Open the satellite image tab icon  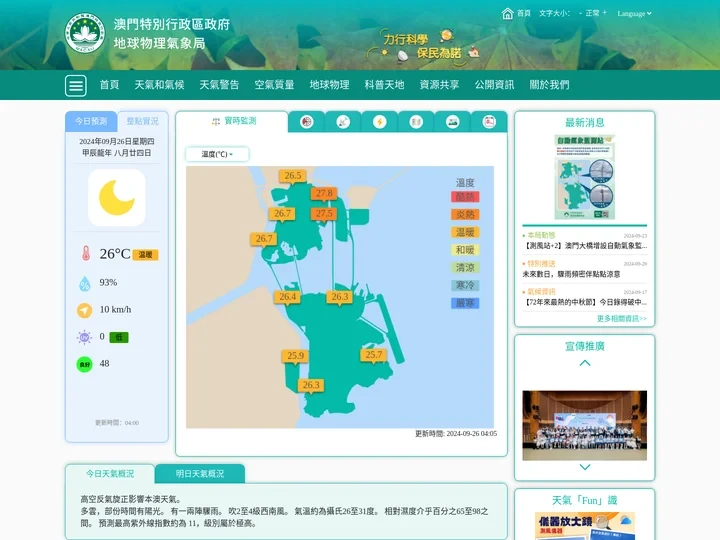click(x=343, y=122)
